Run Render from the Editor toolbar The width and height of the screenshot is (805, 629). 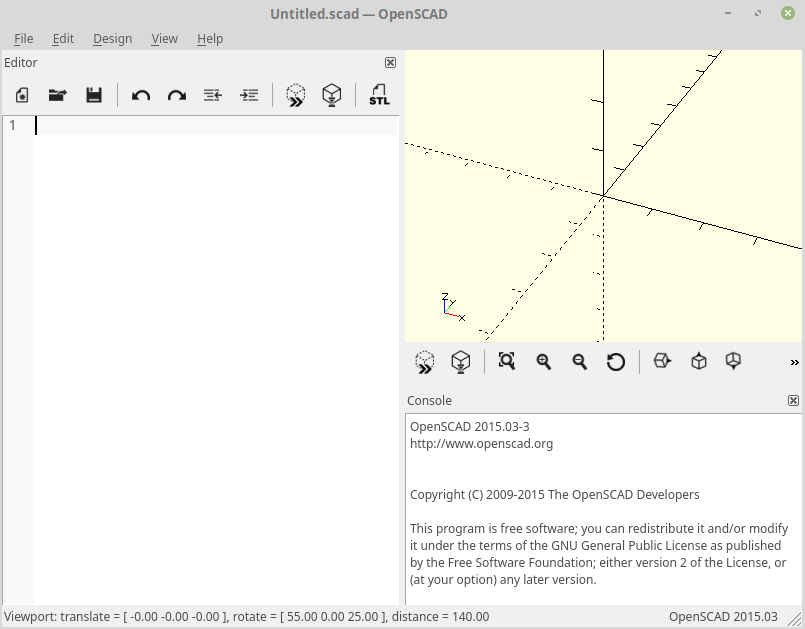click(332, 96)
